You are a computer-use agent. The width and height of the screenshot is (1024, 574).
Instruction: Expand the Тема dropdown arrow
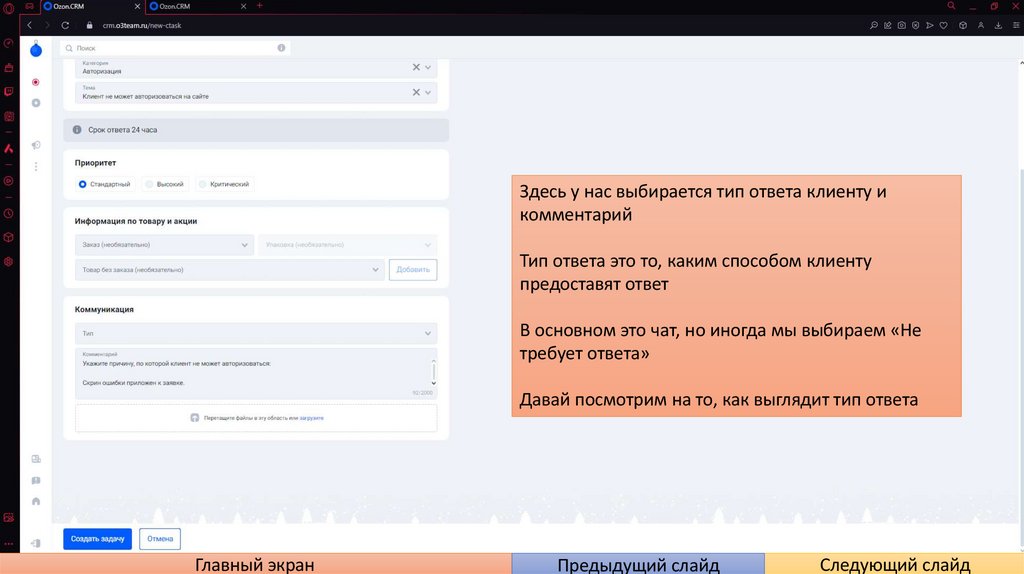pos(428,92)
